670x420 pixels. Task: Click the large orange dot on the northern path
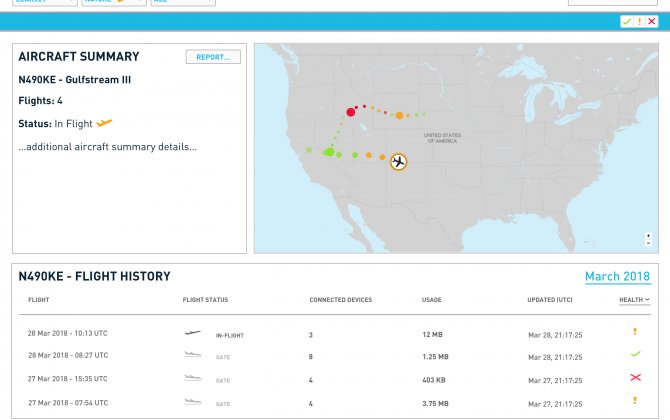point(400,115)
